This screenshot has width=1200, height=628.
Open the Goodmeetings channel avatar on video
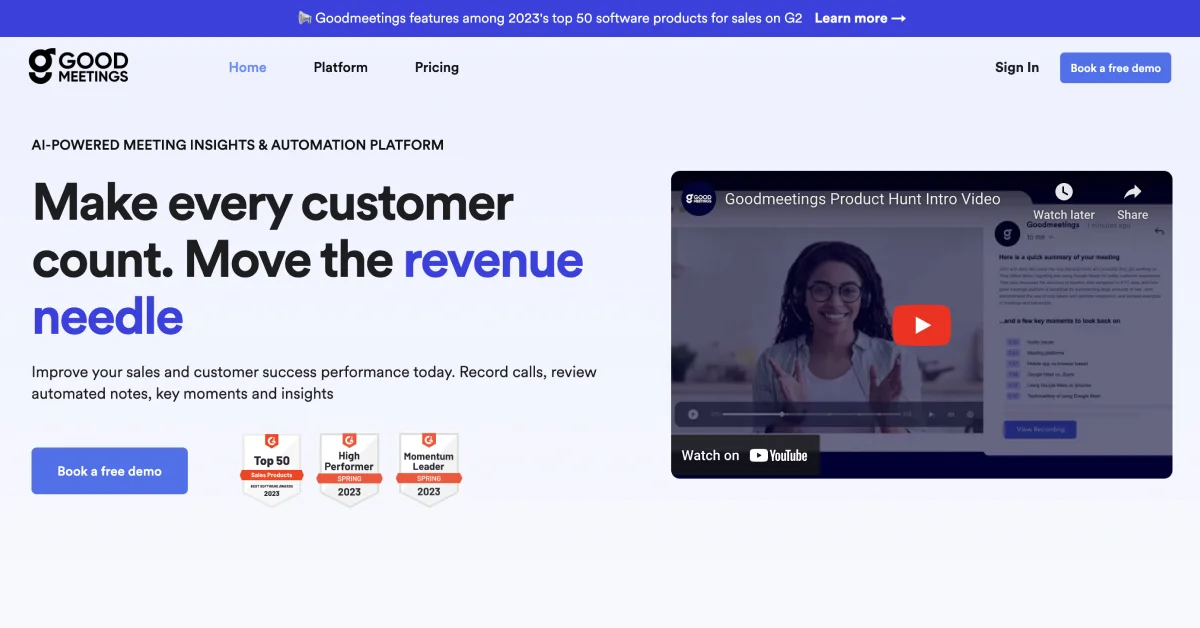[x=698, y=198]
